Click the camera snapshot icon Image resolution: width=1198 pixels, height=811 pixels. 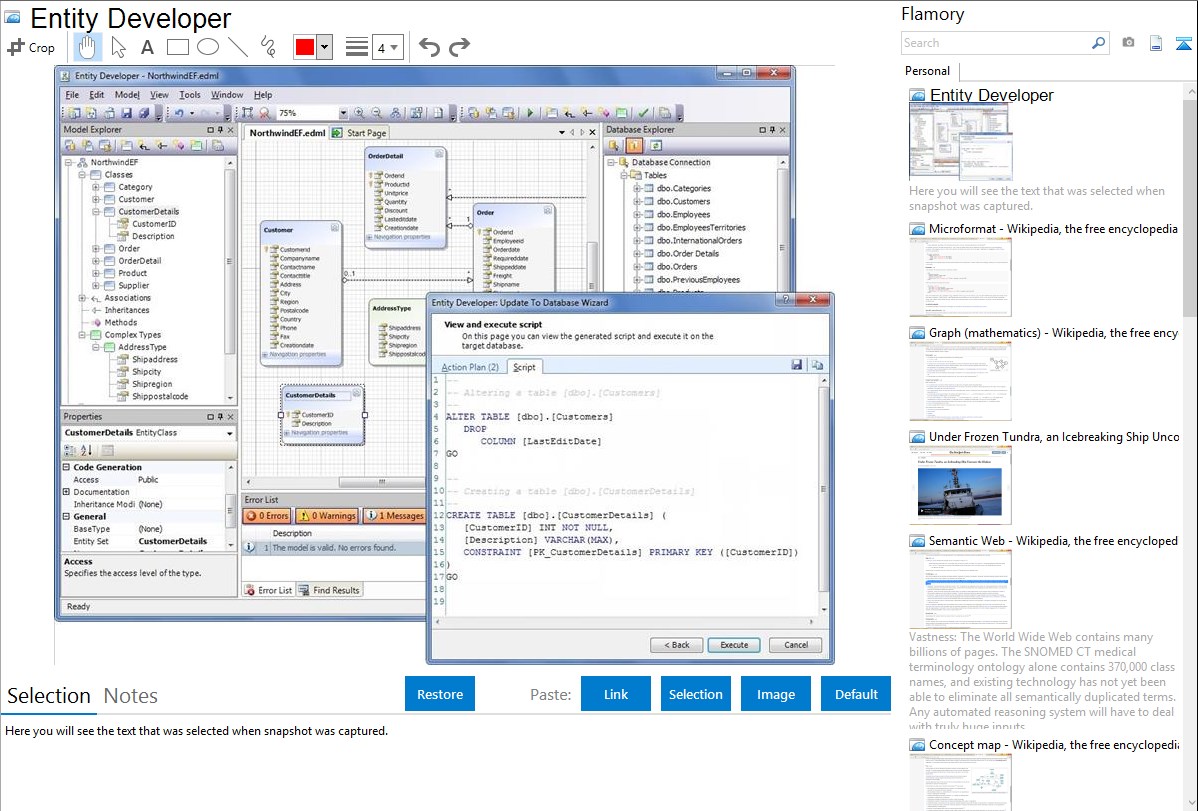[x=1128, y=43]
